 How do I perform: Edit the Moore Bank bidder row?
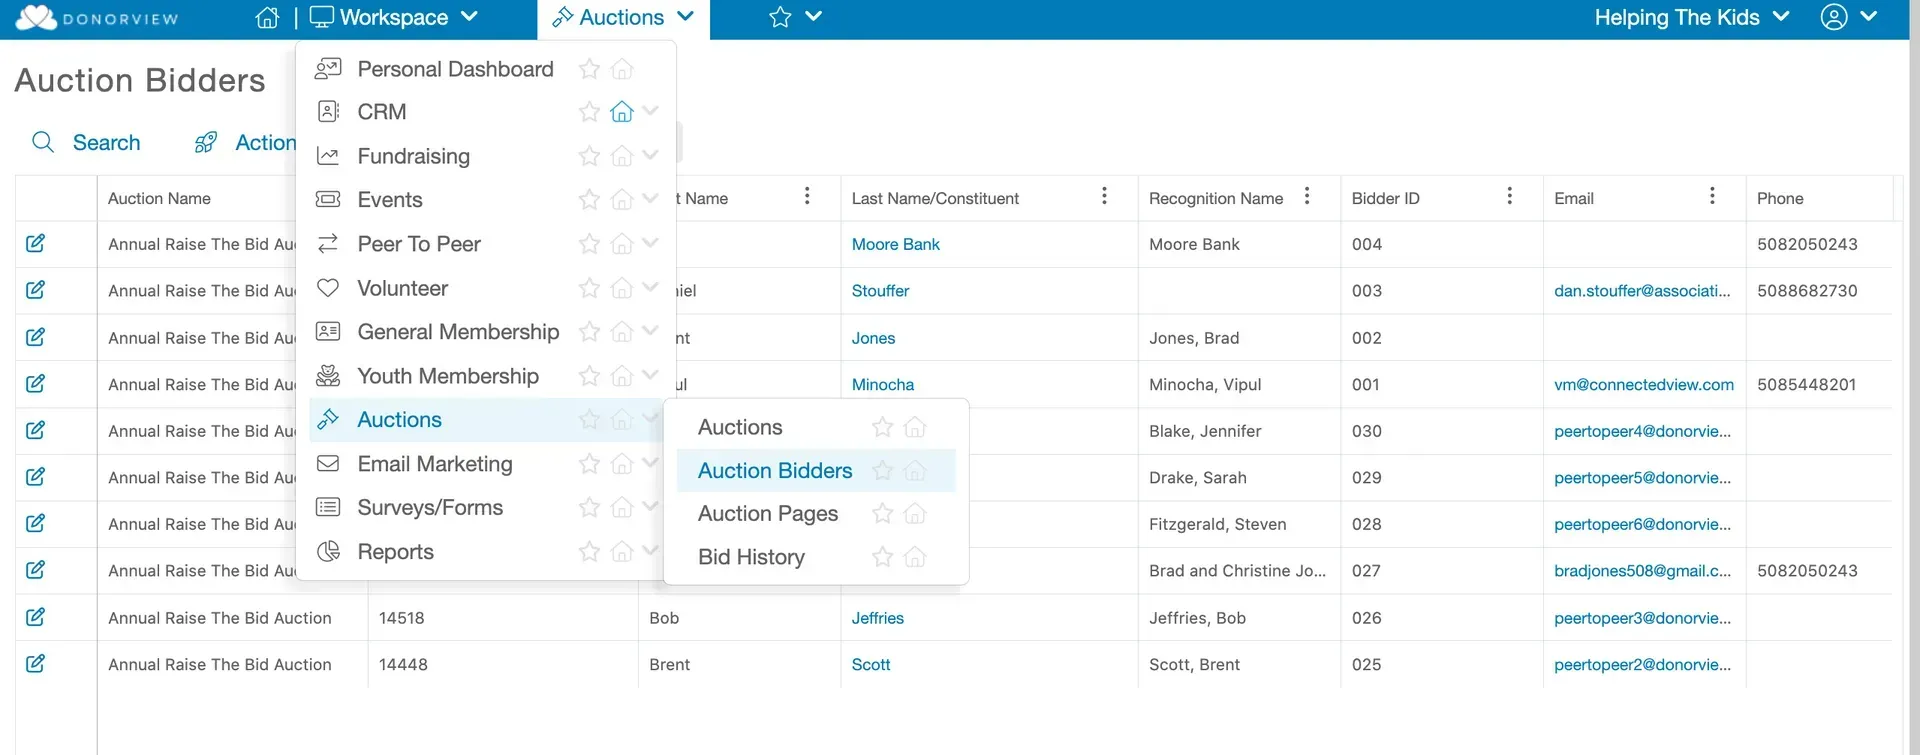coord(35,243)
